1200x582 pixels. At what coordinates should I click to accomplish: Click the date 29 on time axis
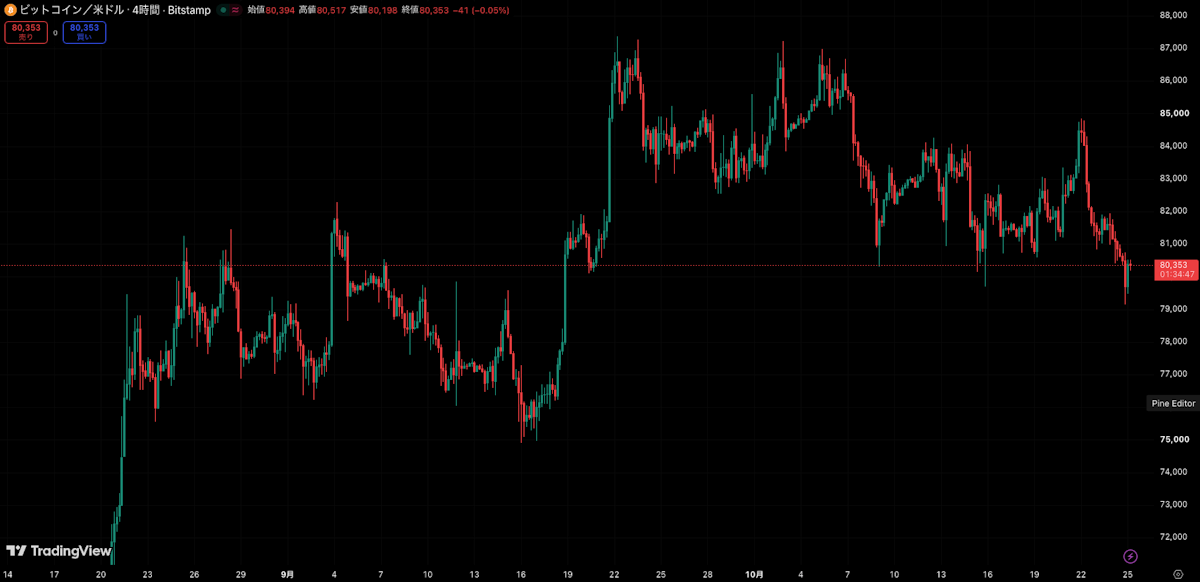(241, 575)
